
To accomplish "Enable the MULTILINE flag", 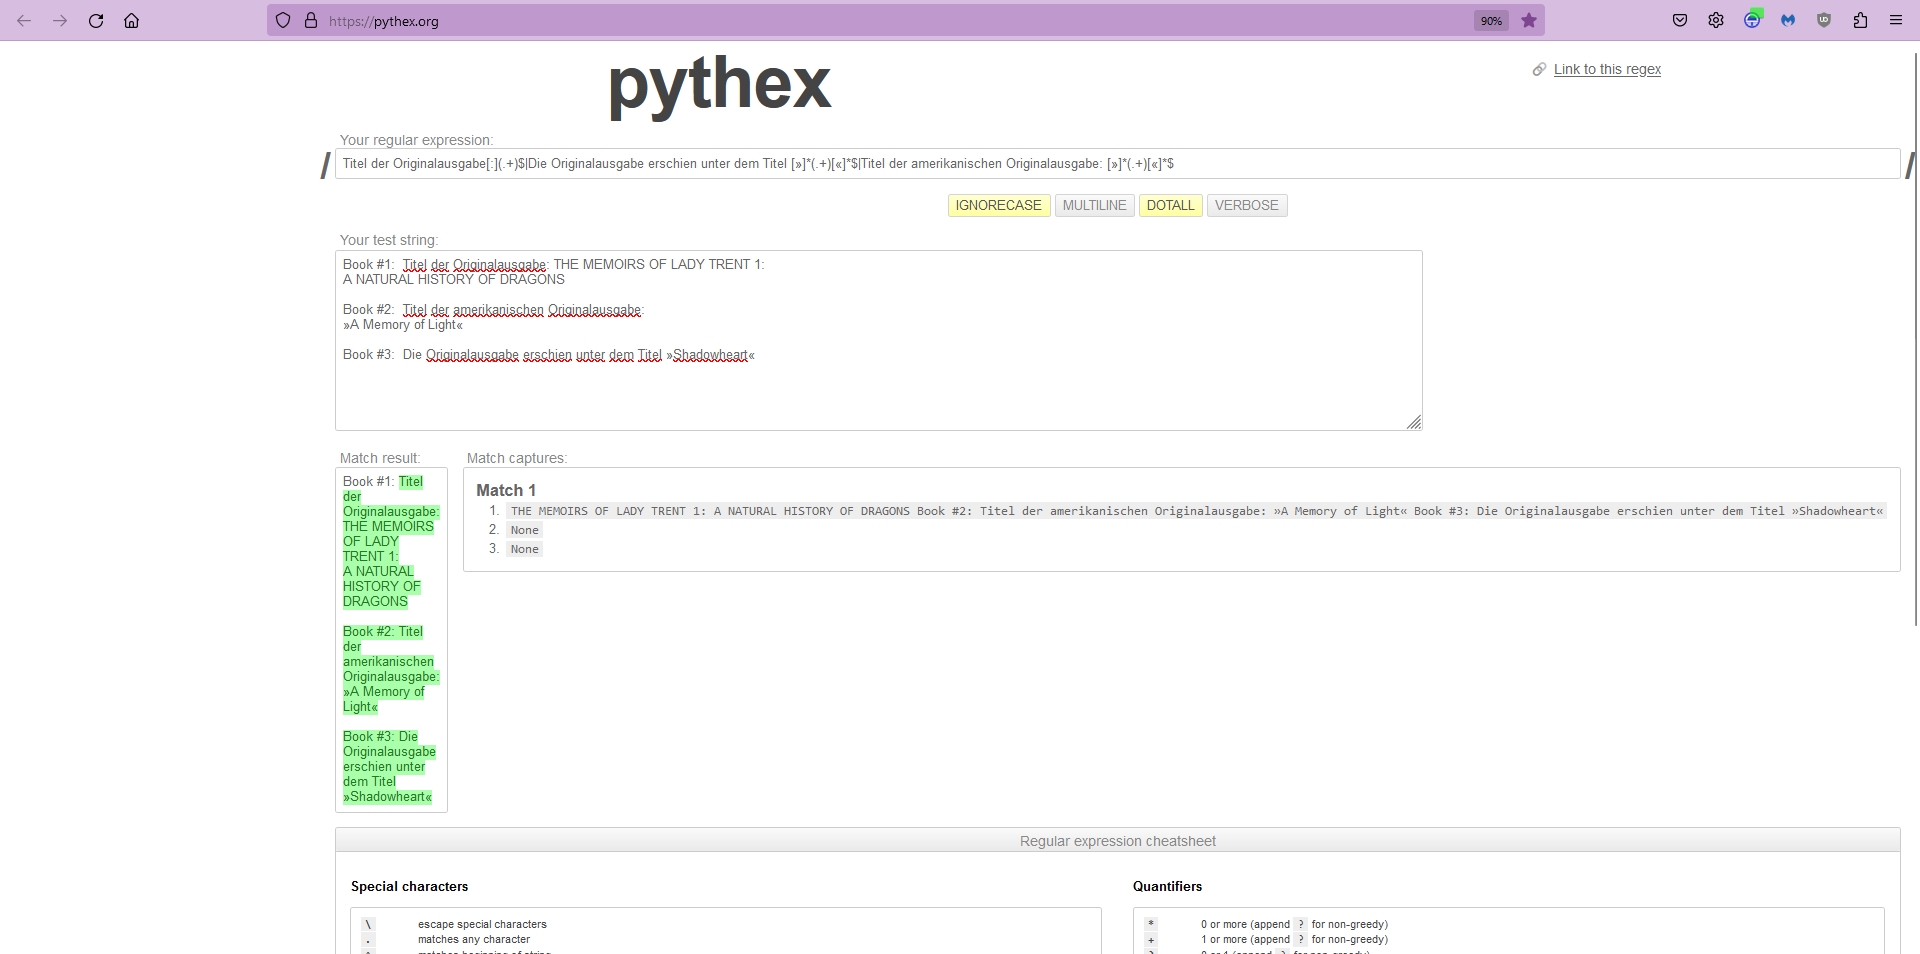I will (1094, 206).
